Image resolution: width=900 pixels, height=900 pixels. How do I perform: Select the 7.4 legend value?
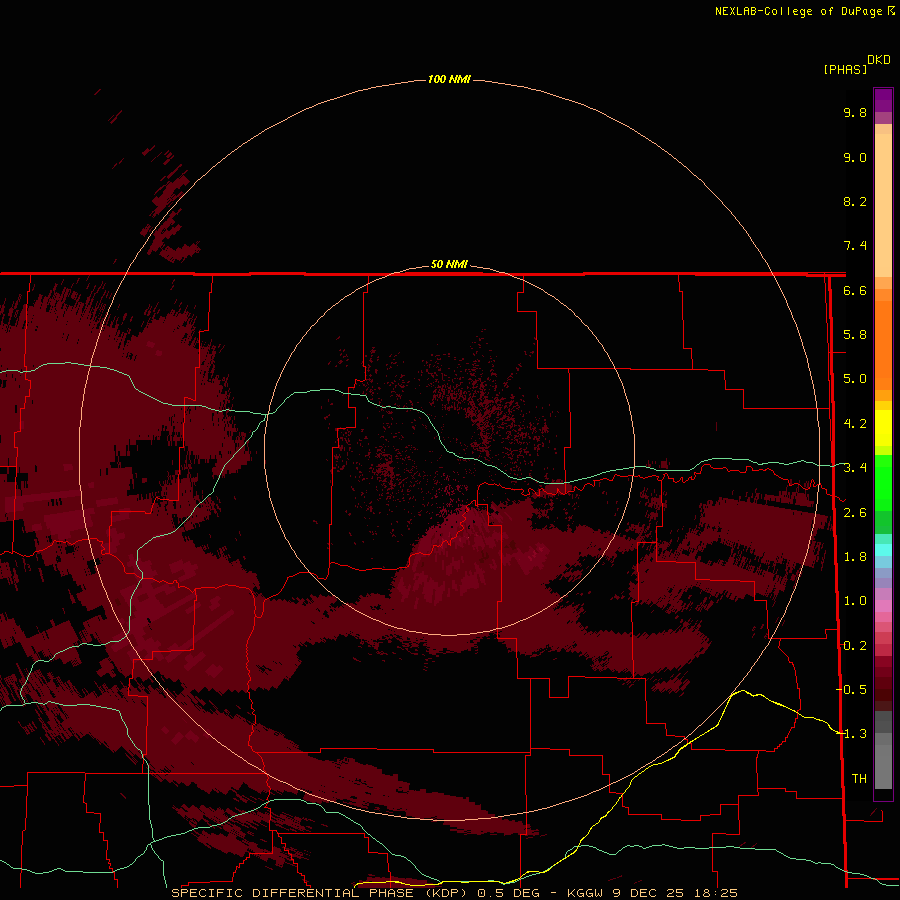[855, 246]
